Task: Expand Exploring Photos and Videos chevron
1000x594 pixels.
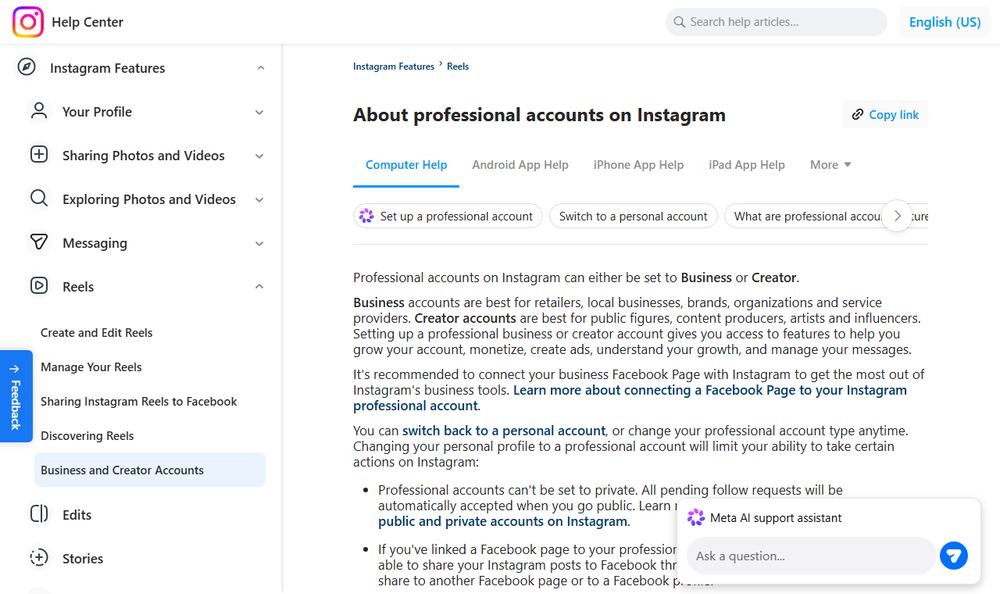Action: pyautogui.click(x=260, y=200)
